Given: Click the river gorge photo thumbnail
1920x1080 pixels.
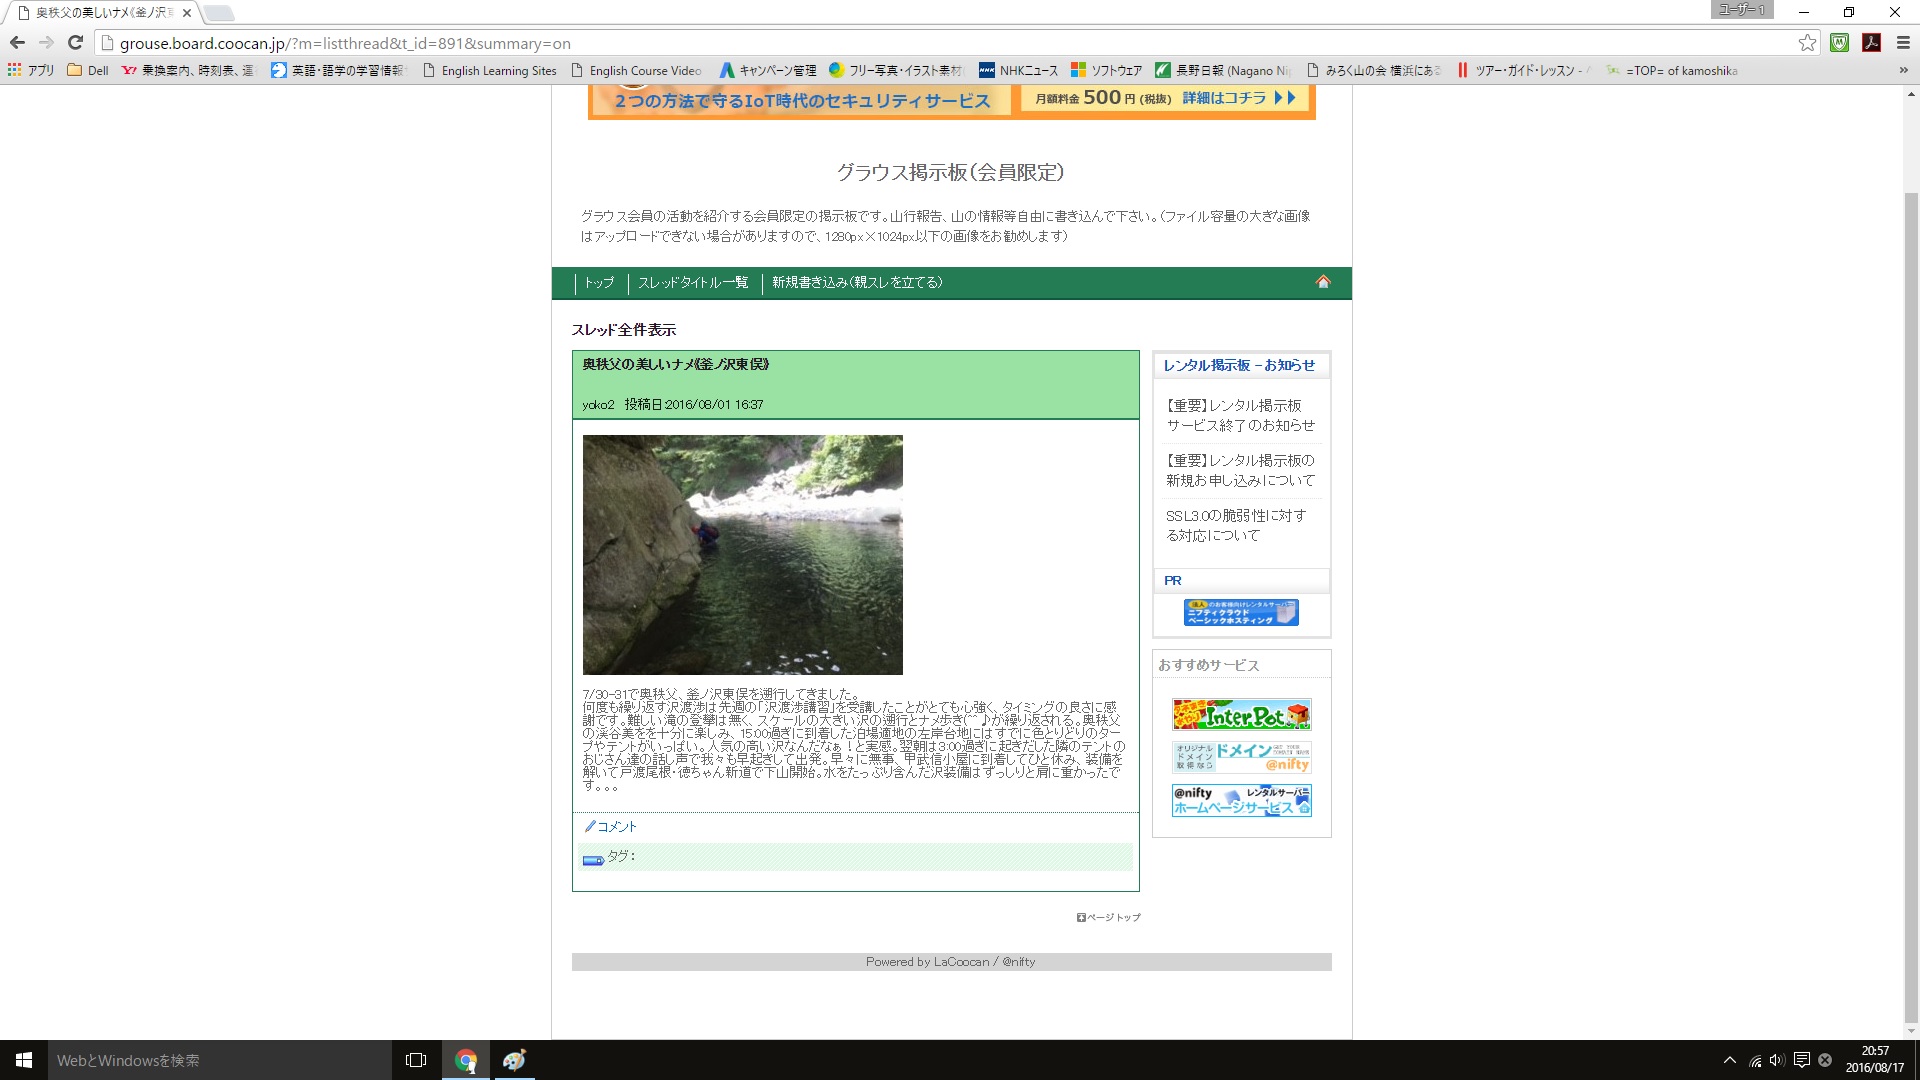Looking at the screenshot, I should (x=743, y=555).
